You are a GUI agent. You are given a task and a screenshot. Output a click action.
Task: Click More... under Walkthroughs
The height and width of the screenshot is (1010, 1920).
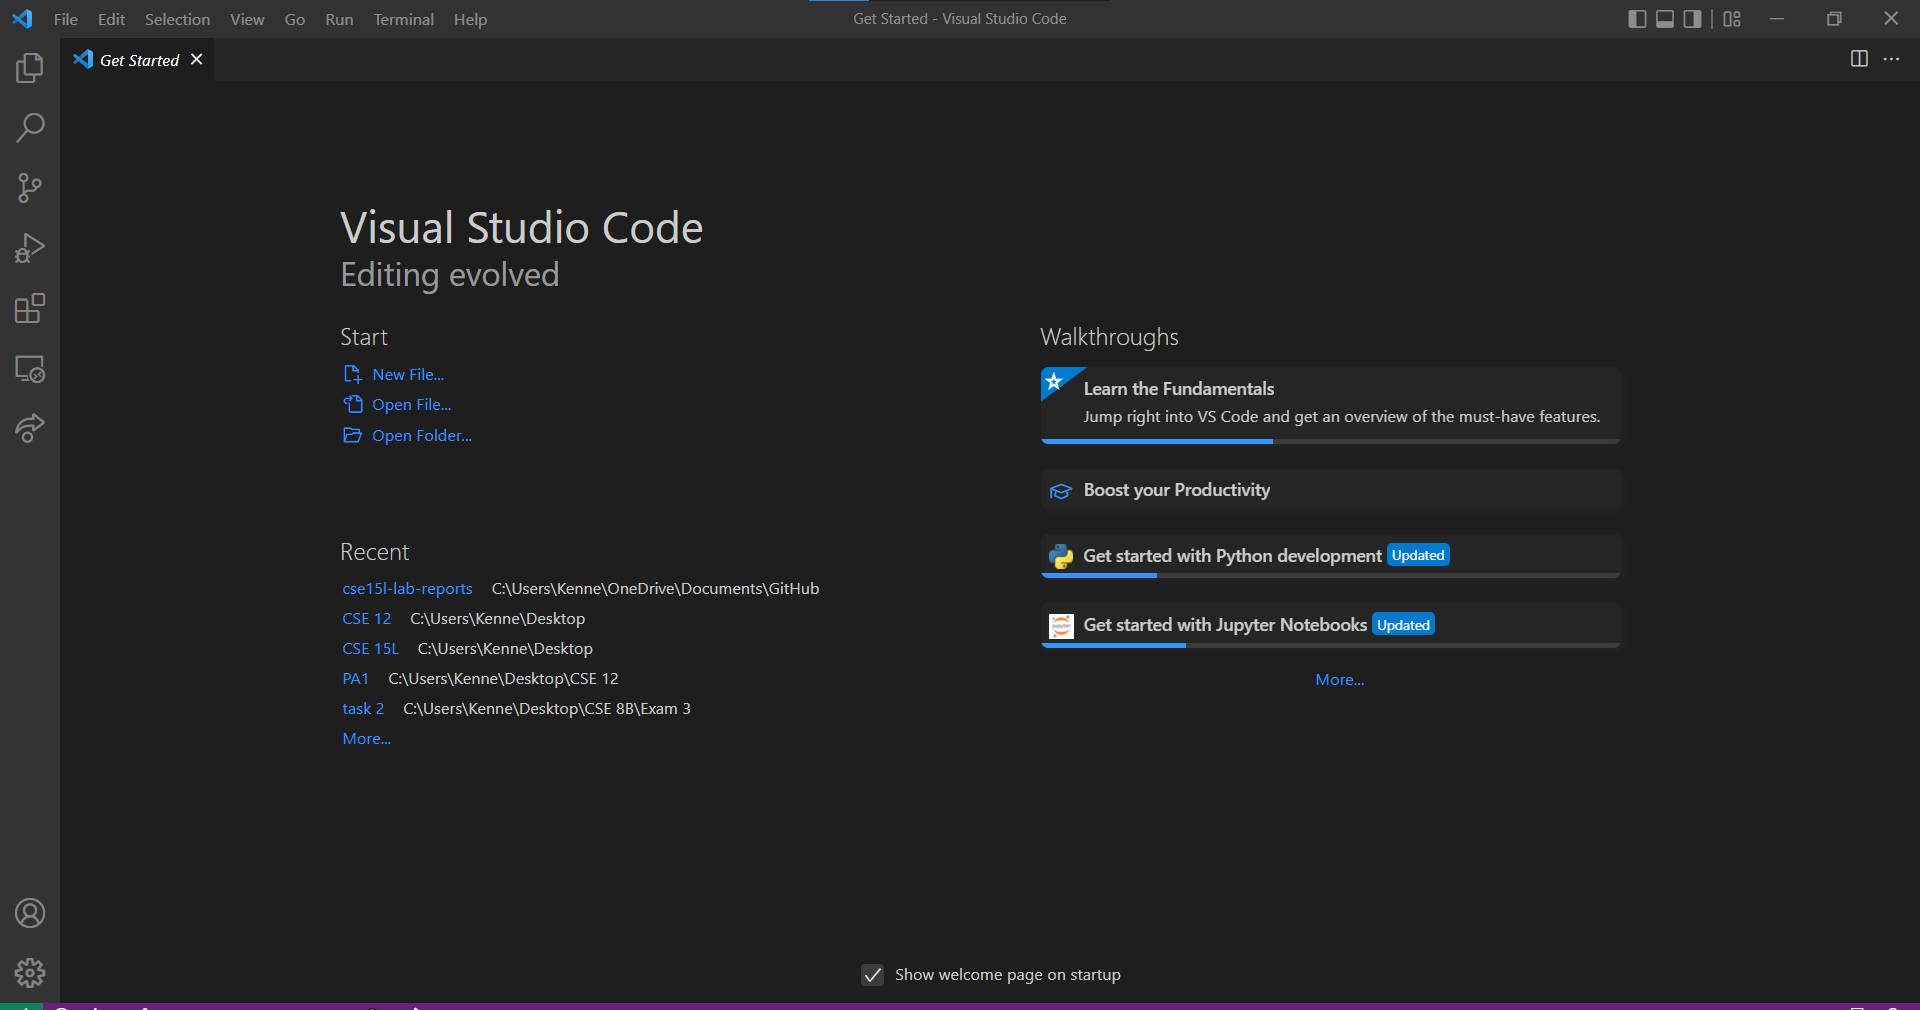pyautogui.click(x=1339, y=679)
